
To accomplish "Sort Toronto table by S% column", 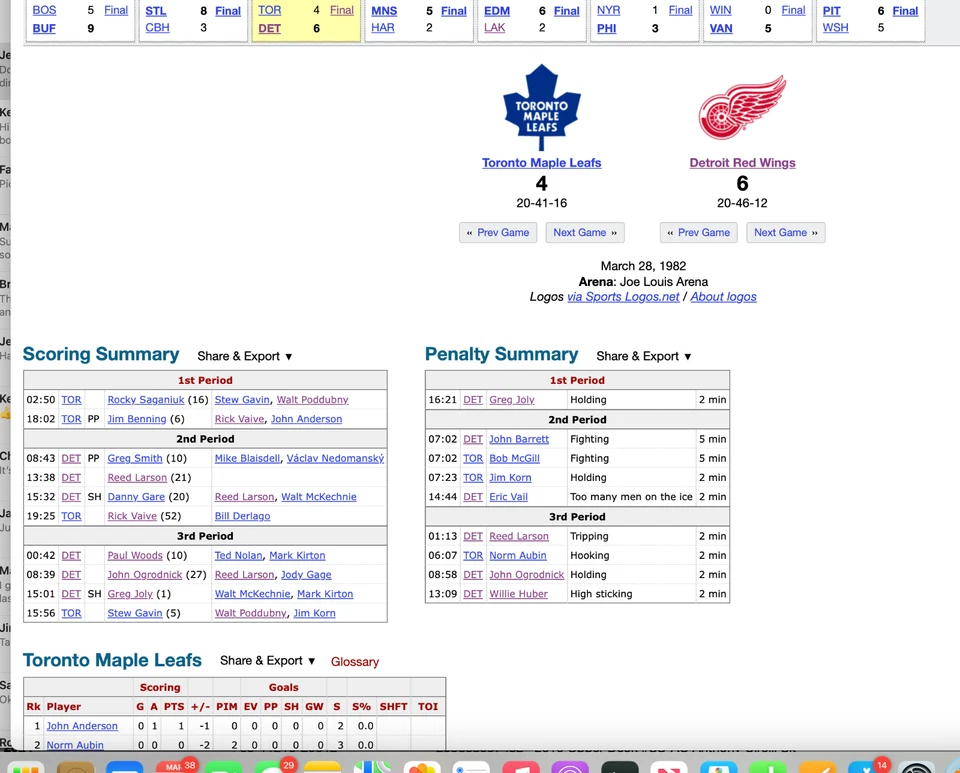I will coord(361,706).
